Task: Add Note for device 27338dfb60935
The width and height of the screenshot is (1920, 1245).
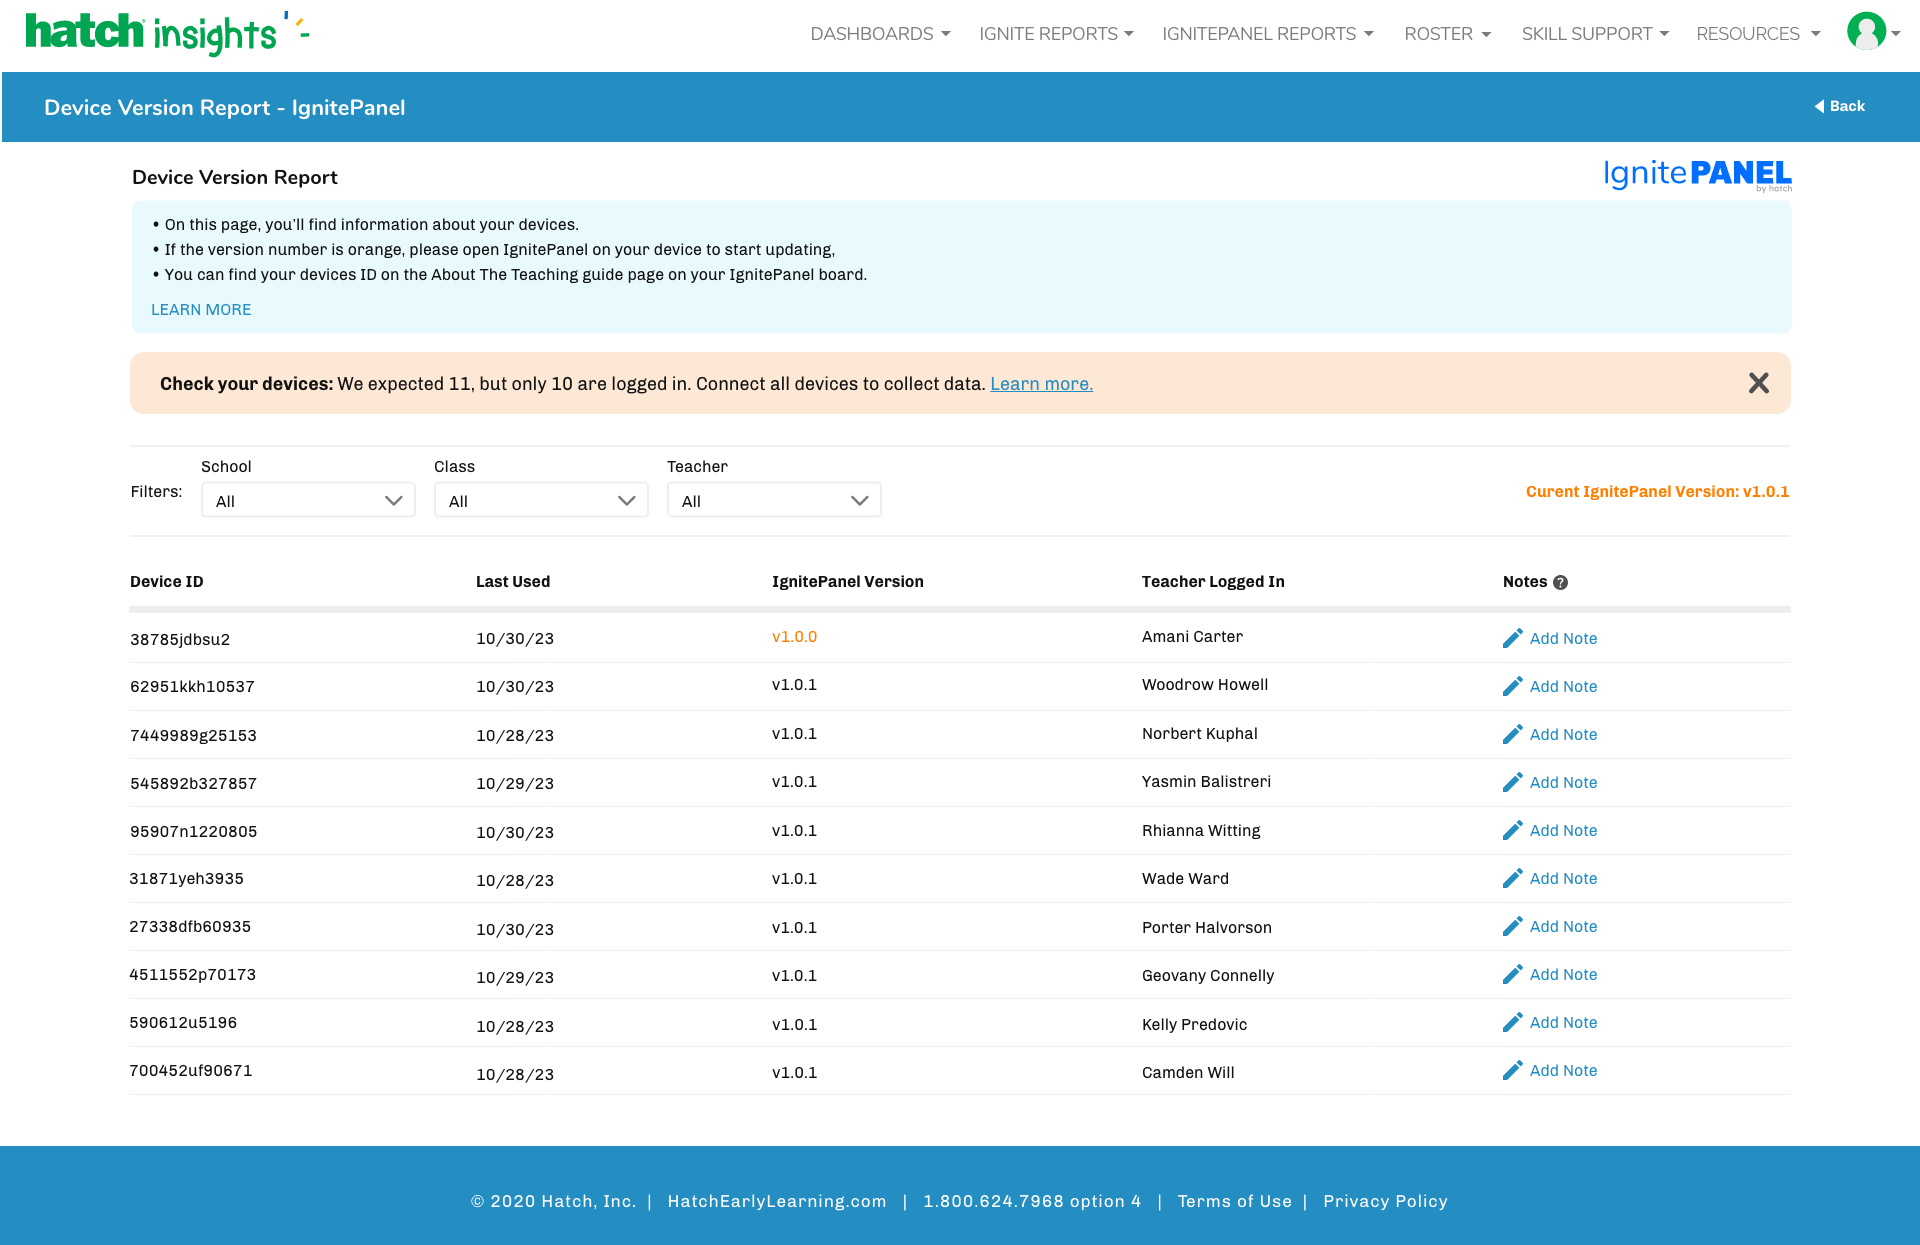Action: click(x=1563, y=926)
